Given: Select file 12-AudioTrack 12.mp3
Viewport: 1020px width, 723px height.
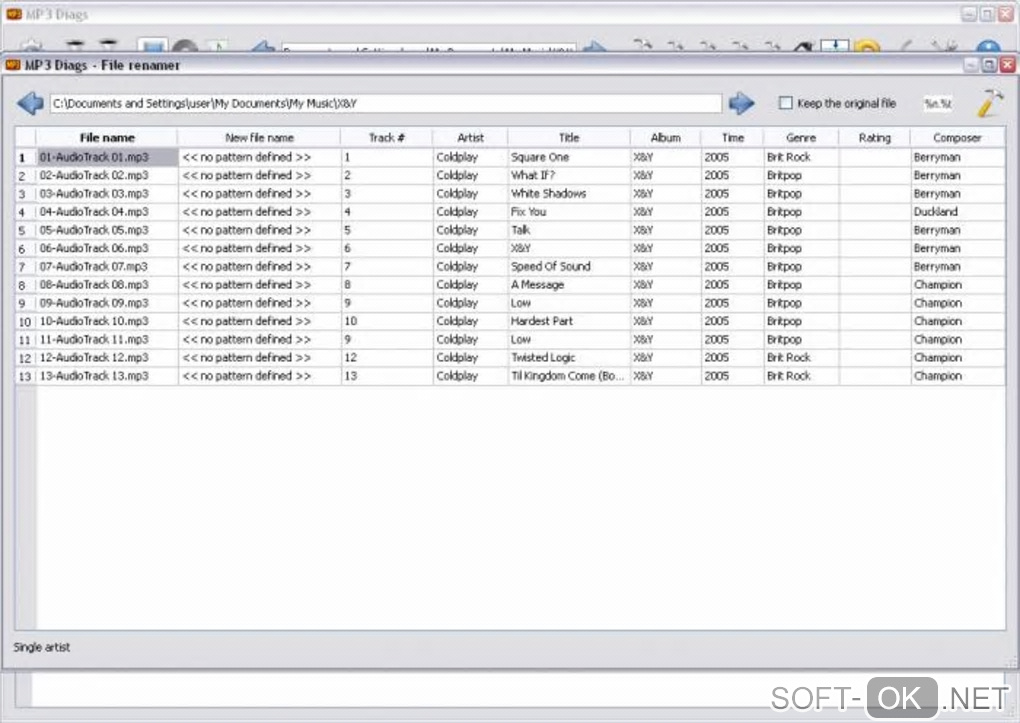Looking at the screenshot, I should coord(107,357).
